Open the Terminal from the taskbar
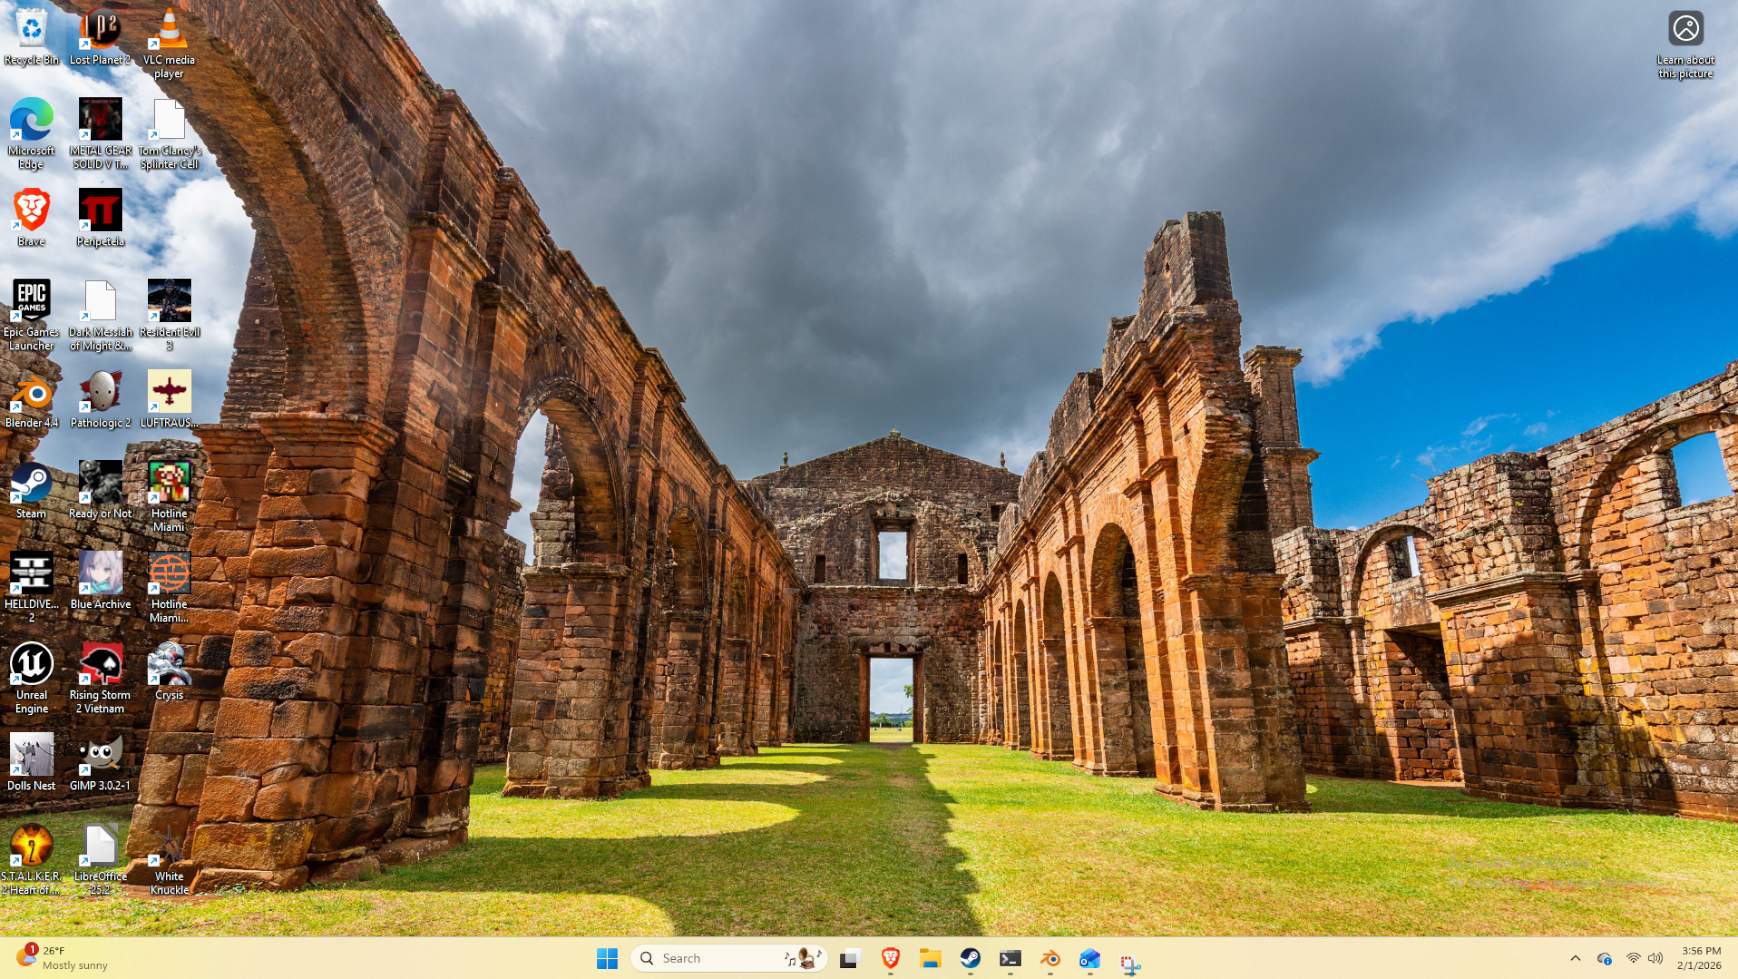Image resolution: width=1738 pixels, height=979 pixels. pos(1010,958)
